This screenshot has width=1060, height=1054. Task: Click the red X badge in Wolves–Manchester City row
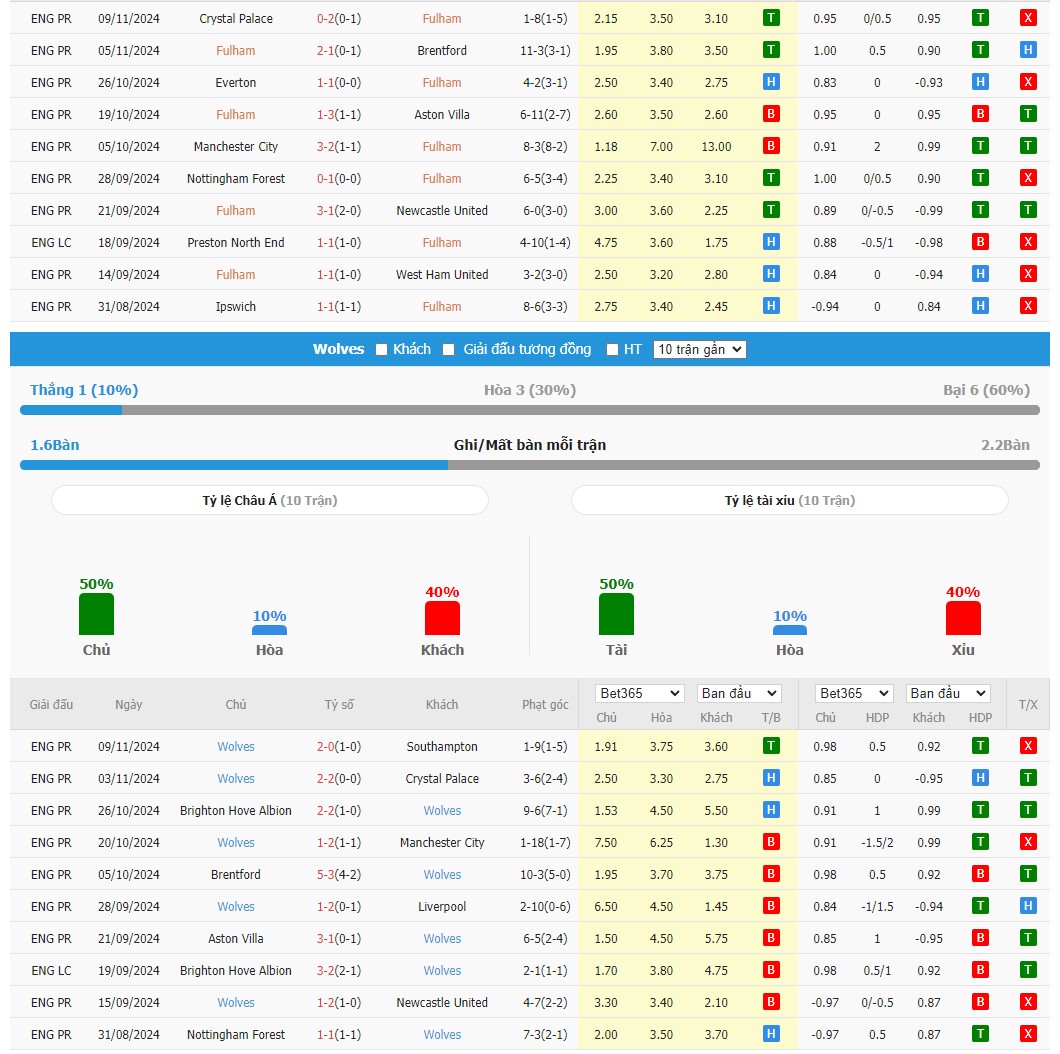(x=1028, y=842)
